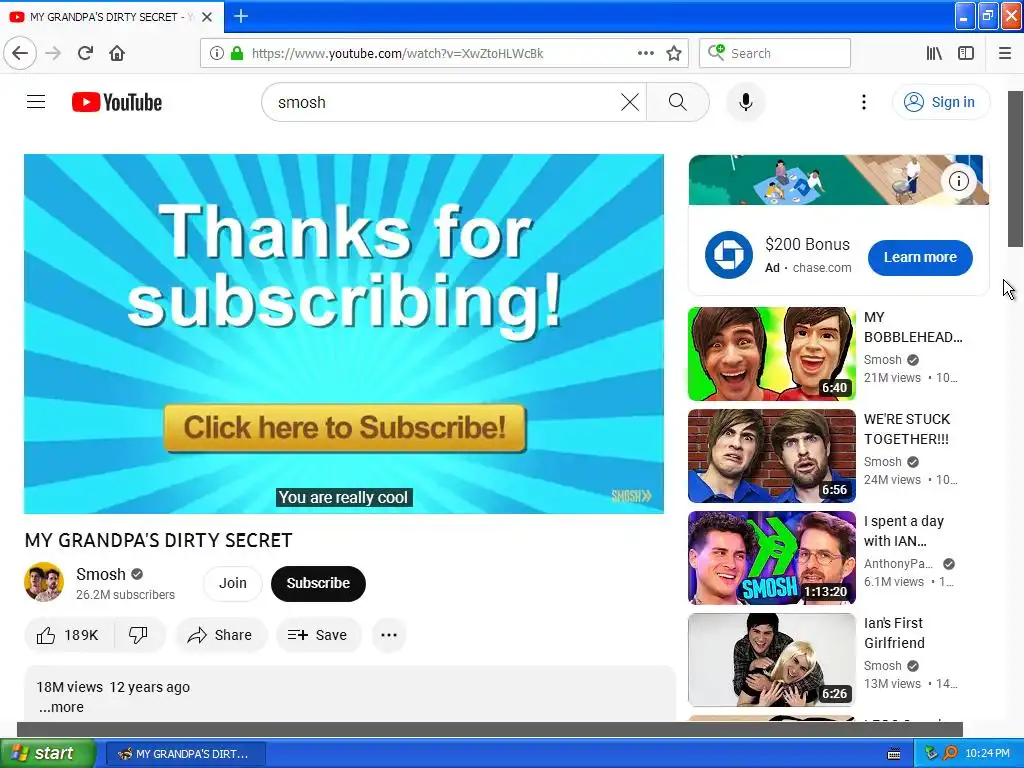Click Ian's First Girlfriend title text
The width and height of the screenshot is (1024, 768).
tap(894, 633)
